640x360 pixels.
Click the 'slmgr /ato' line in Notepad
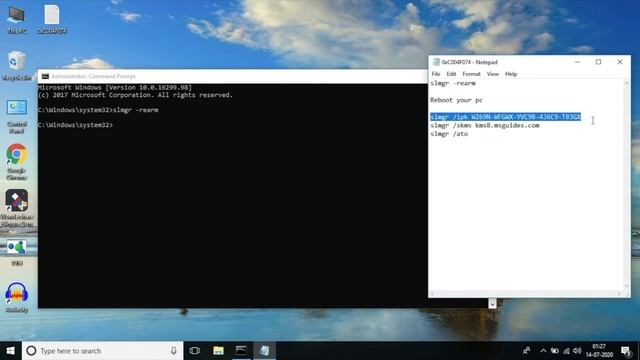[449, 134]
